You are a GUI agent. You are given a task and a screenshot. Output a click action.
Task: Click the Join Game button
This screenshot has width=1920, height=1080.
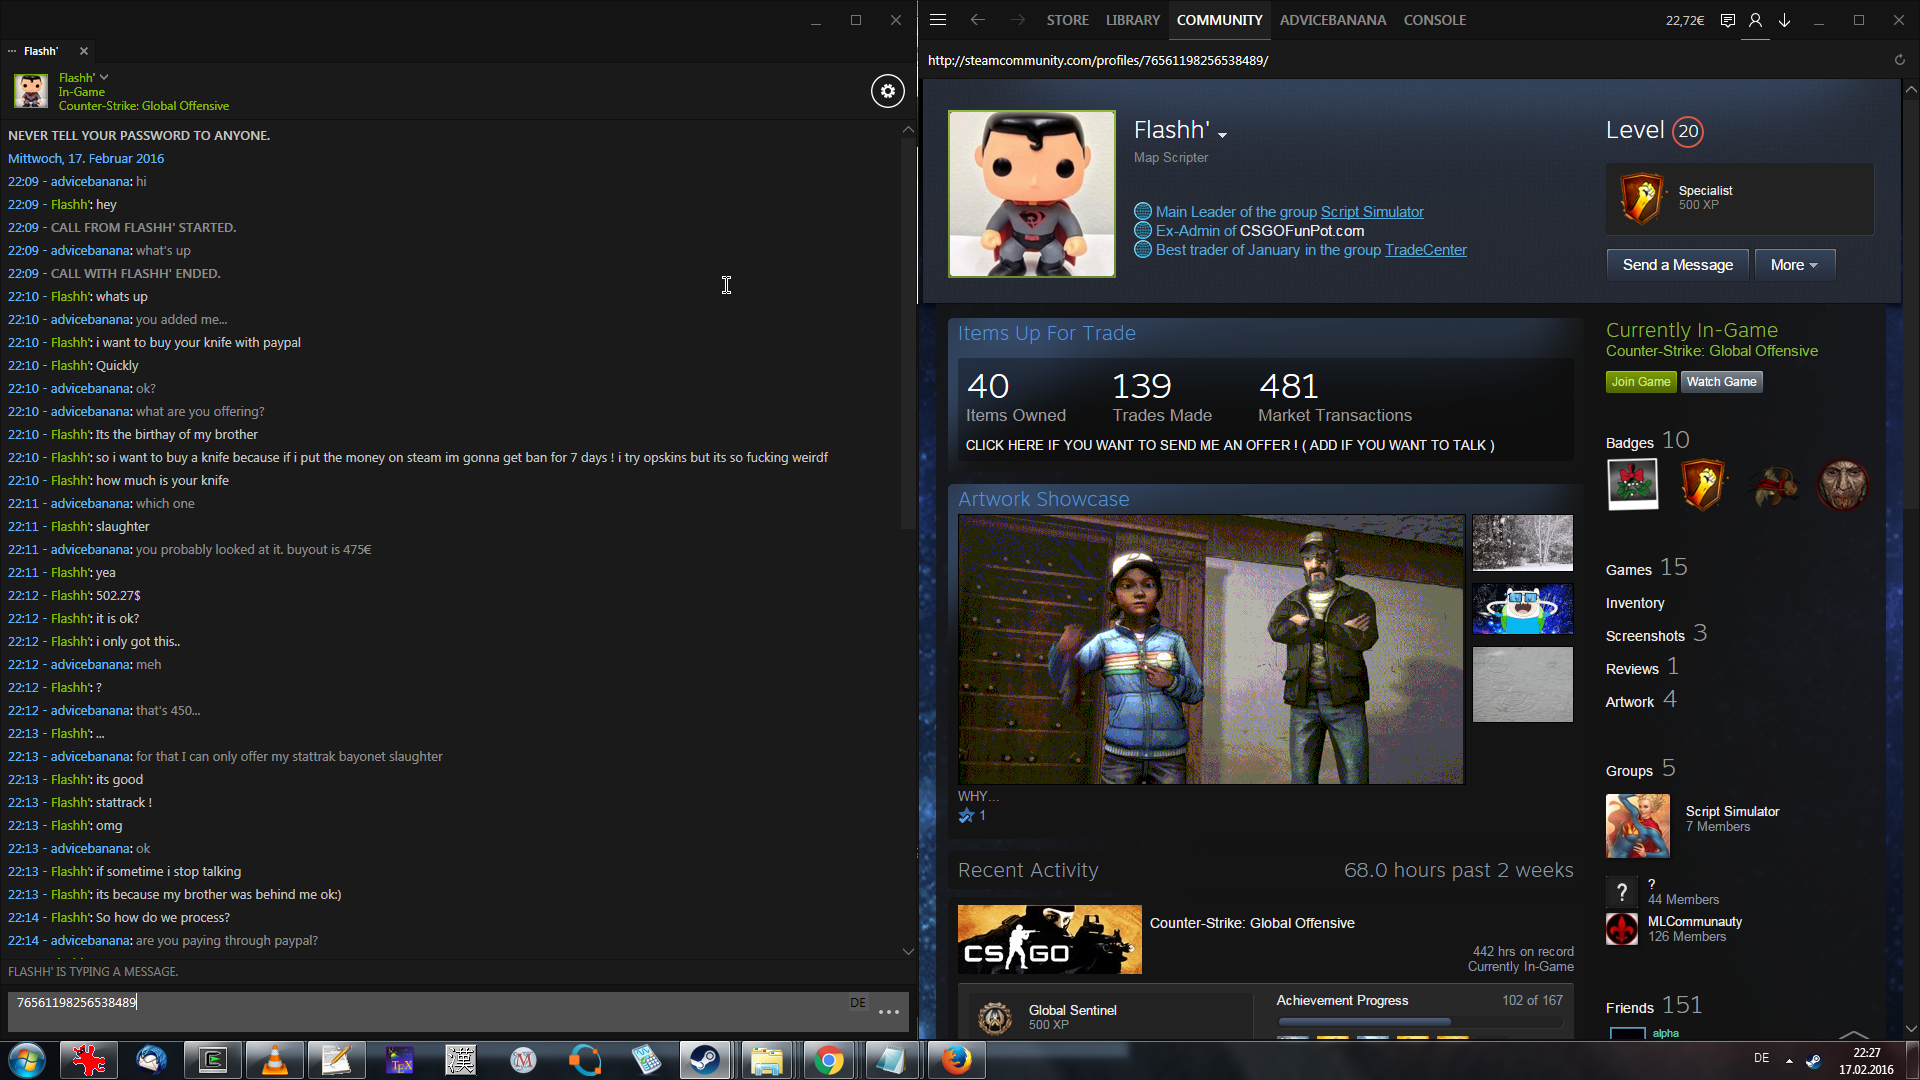click(1640, 382)
